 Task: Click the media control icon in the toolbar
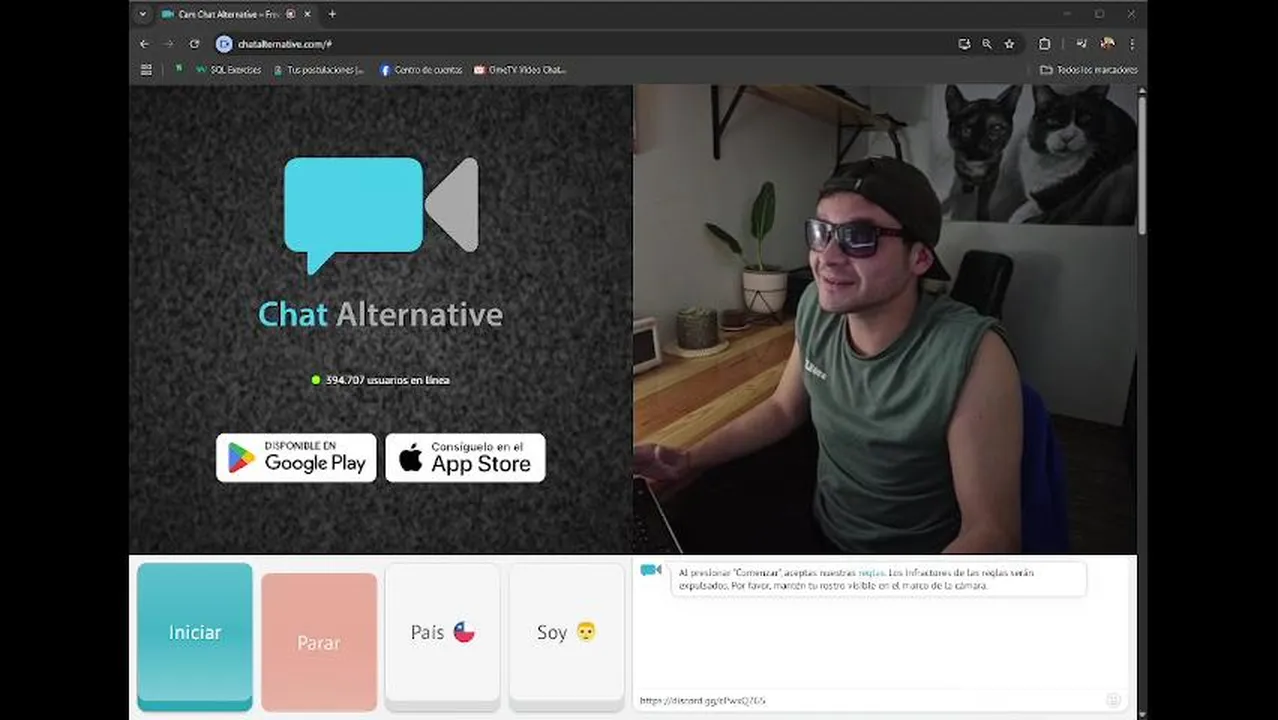click(x=1081, y=44)
